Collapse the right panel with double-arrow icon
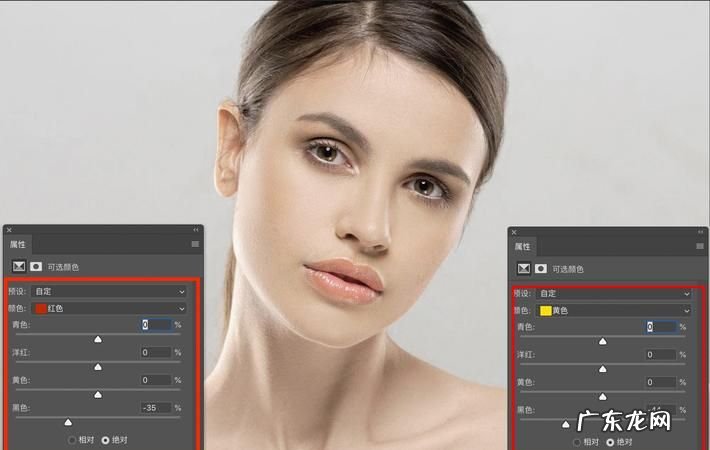The image size is (710, 450). pyautogui.click(x=700, y=232)
